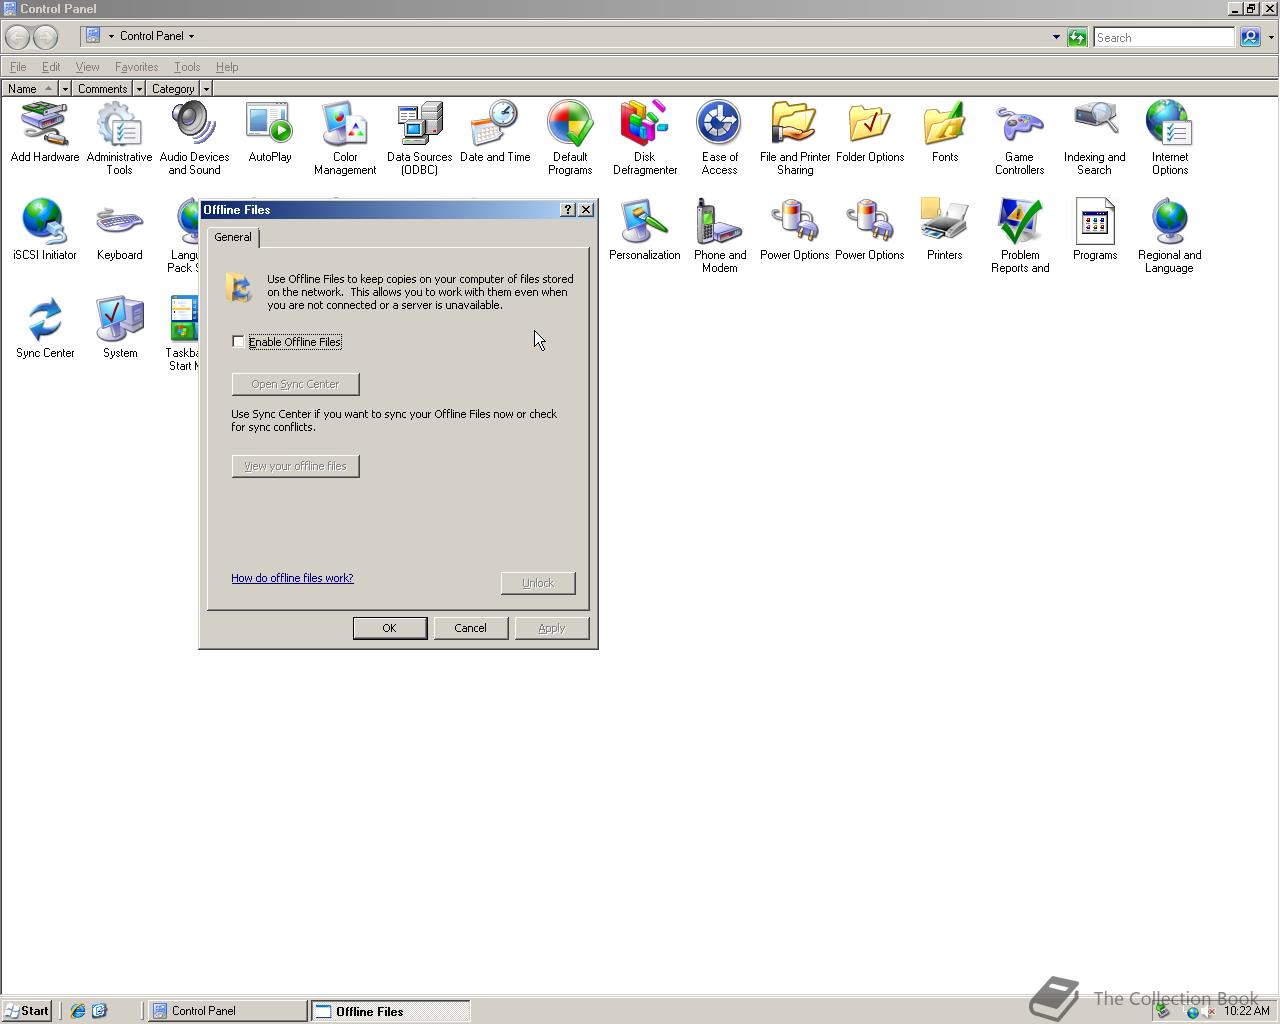Image resolution: width=1280 pixels, height=1024 pixels.
Task: Open the View menu
Action: click(87, 67)
